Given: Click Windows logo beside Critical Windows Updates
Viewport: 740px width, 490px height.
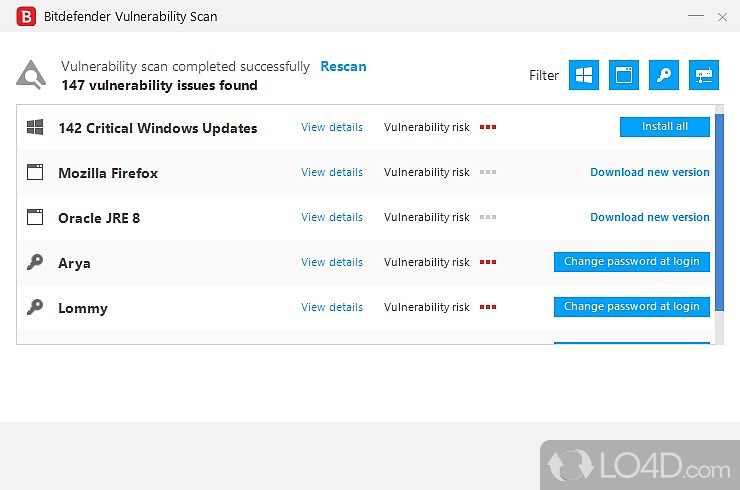Looking at the screenshot, I should click(35, 127).
